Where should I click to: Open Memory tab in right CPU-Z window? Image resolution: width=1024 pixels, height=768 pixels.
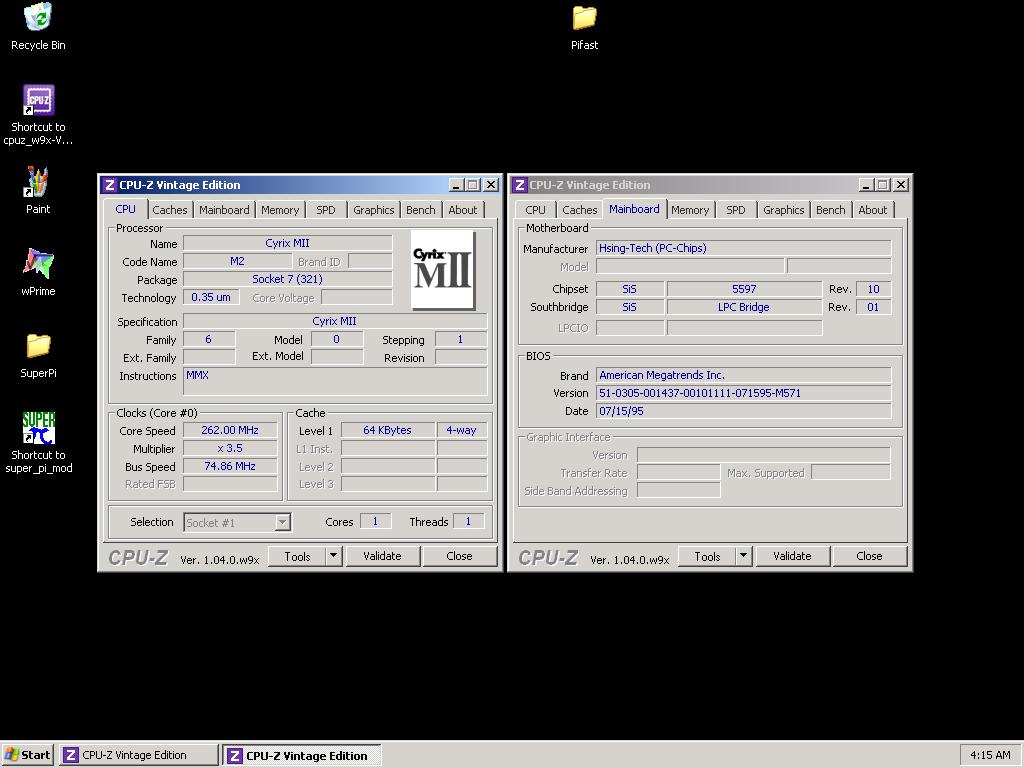click(690, 210)
